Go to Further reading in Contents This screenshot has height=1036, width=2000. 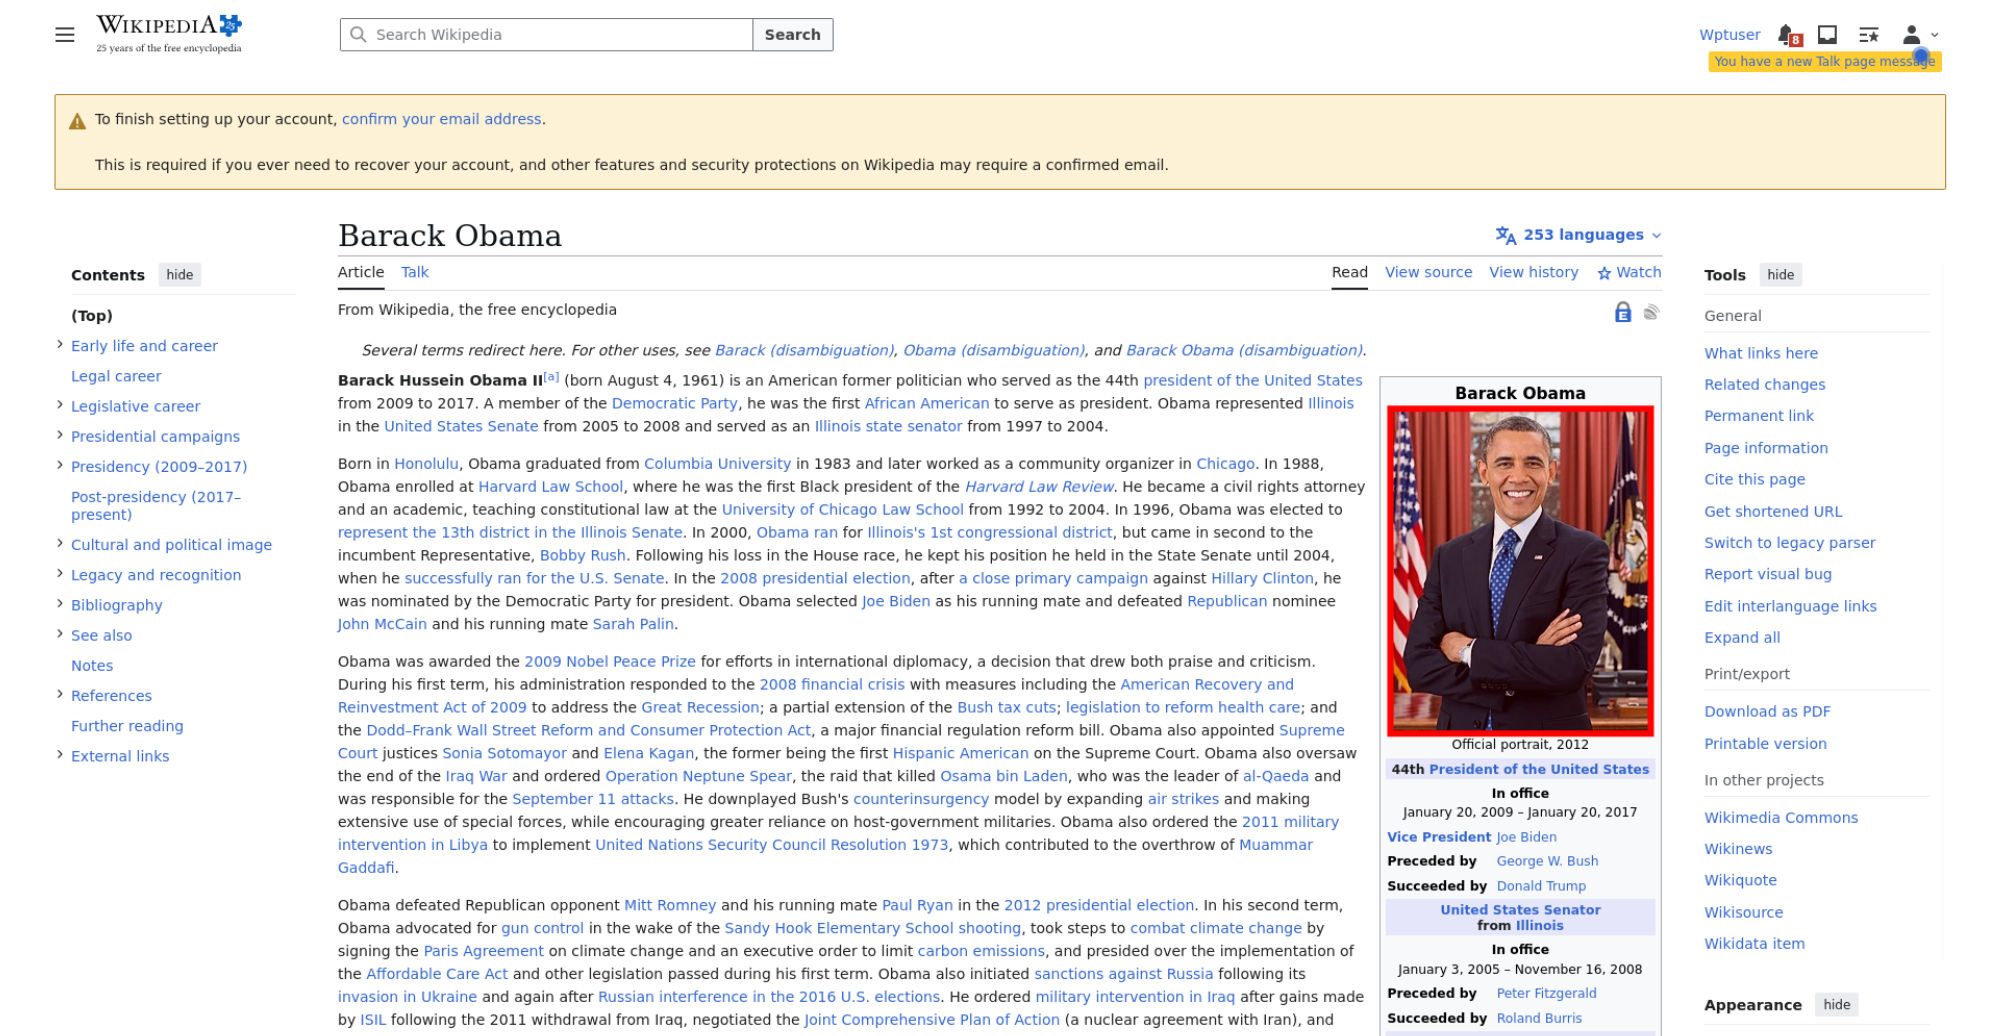127,726
